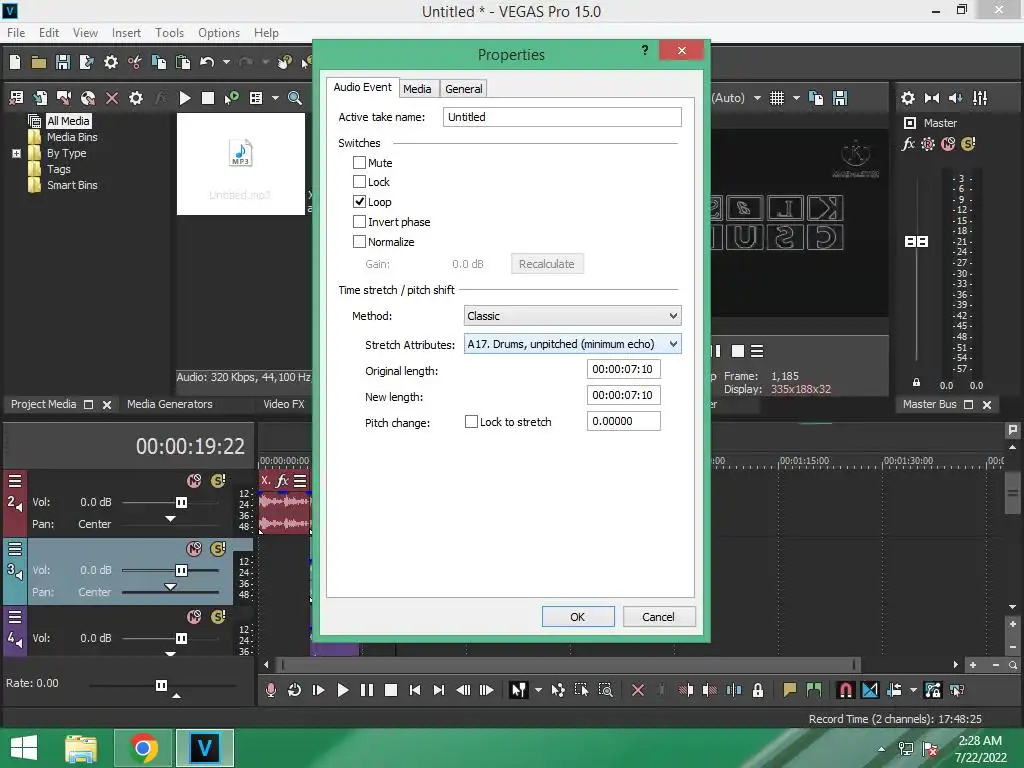Click the Capture Video icon in Project Media
The width and height of the screenshot is (1024, 768).
pos(64,98)
